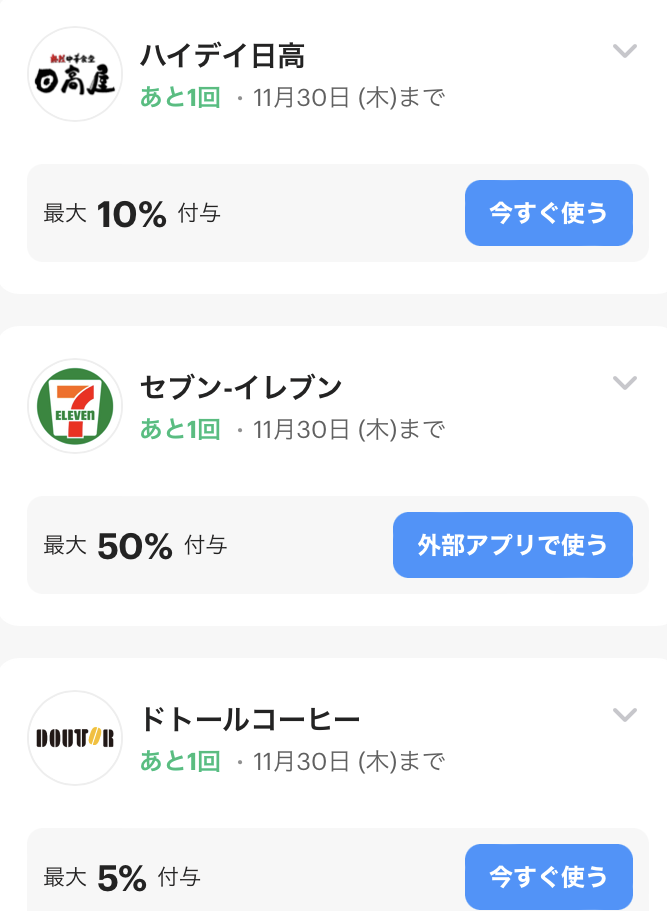Expand the ドトールコーヒー coupon chevron

[625, 715]
